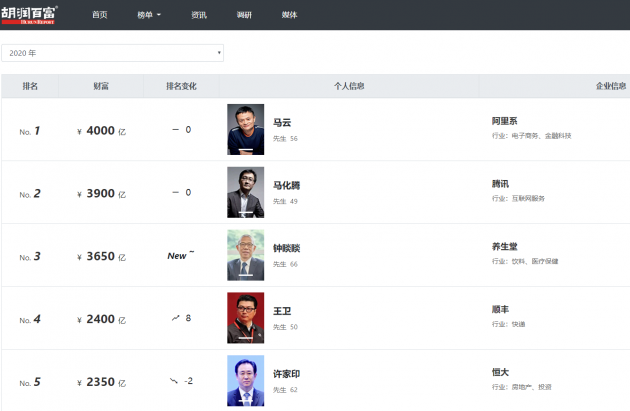Screen dimensions: 630x411
Task: Click the 养生堂 company name
Action: click(505, 246)
